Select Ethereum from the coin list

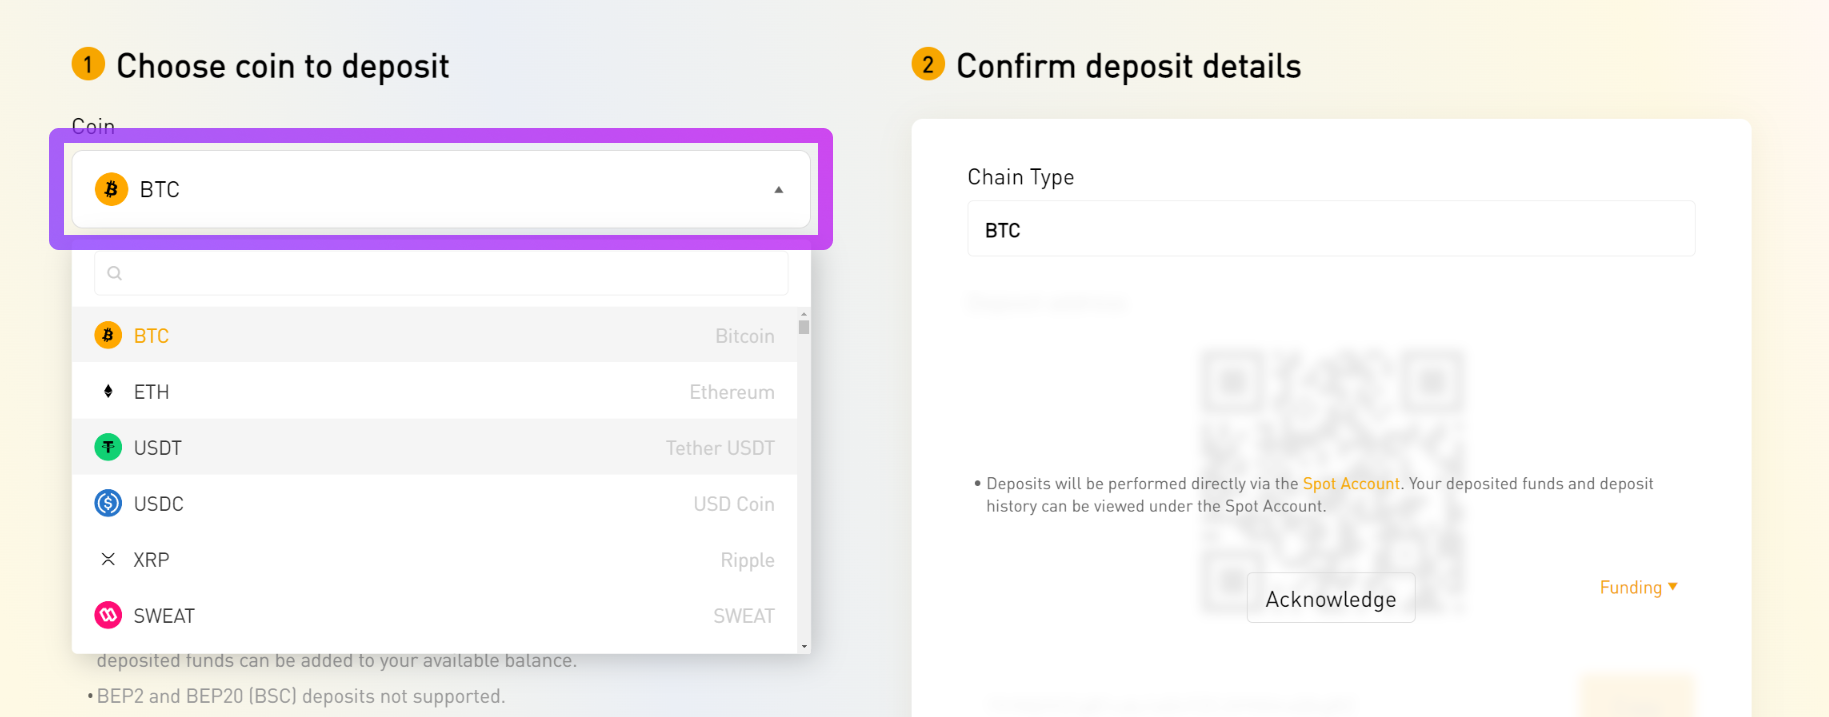pyautogui.click(x=434, y=391)
